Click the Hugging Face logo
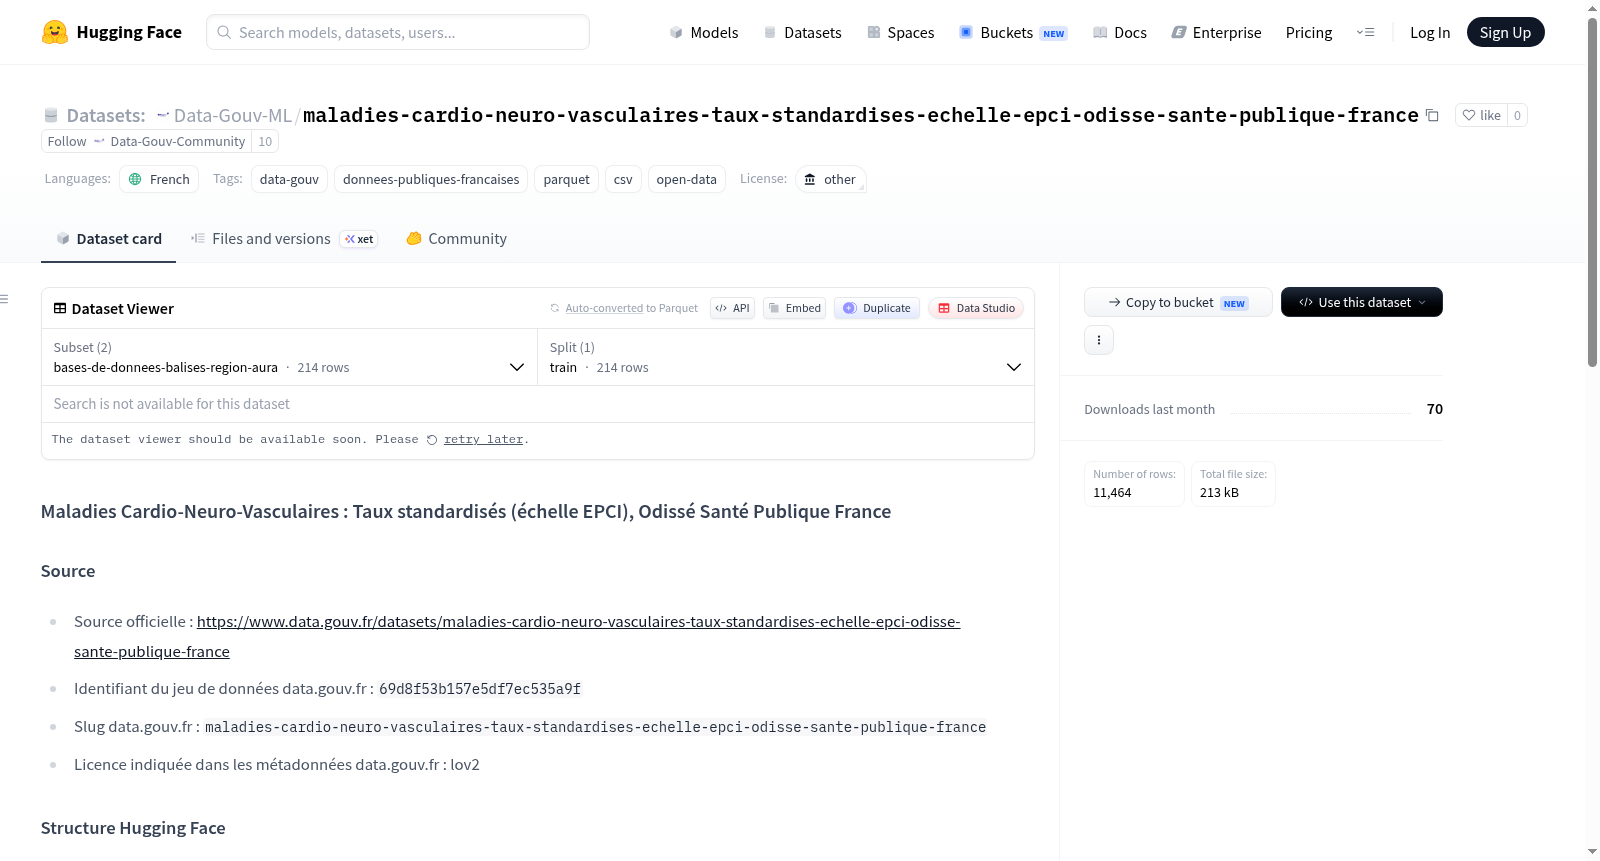The width and height of the screenshot is (1600, 861). pos(111,32)
